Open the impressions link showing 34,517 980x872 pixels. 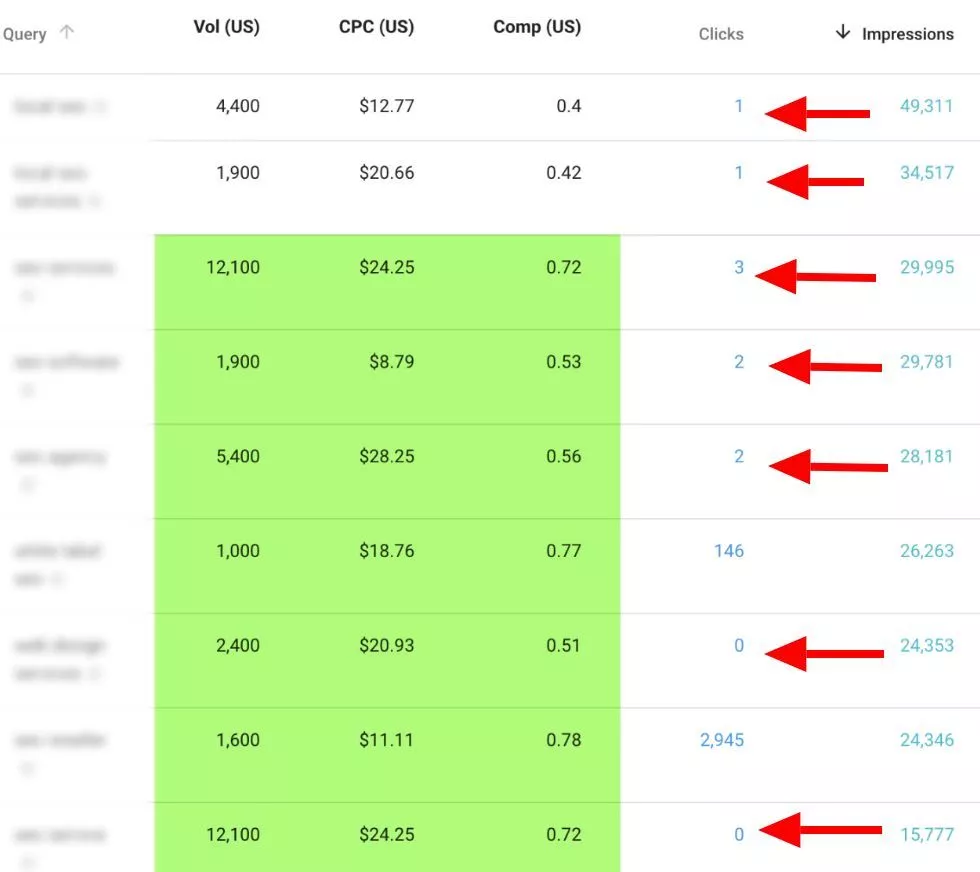tap(924, 172)
